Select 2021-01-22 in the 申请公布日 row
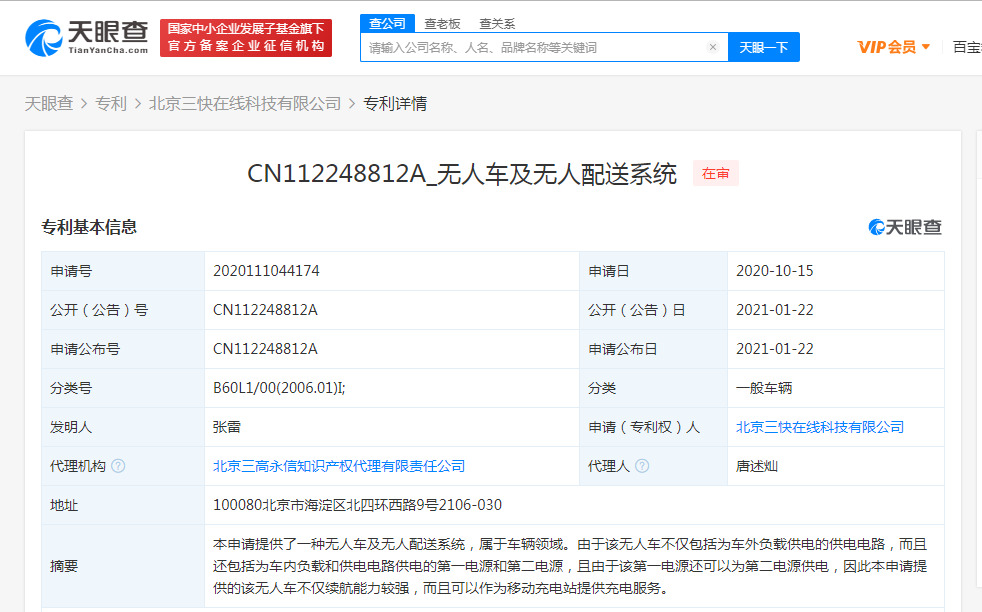The height and width of the screenshot is (612, 982). tap(775, 349)
